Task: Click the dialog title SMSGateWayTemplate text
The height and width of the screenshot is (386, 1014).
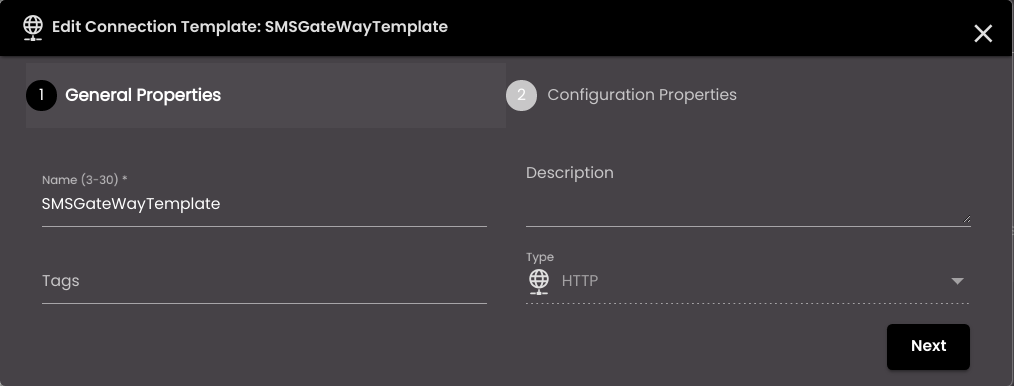Action: (x=356, y=27)
